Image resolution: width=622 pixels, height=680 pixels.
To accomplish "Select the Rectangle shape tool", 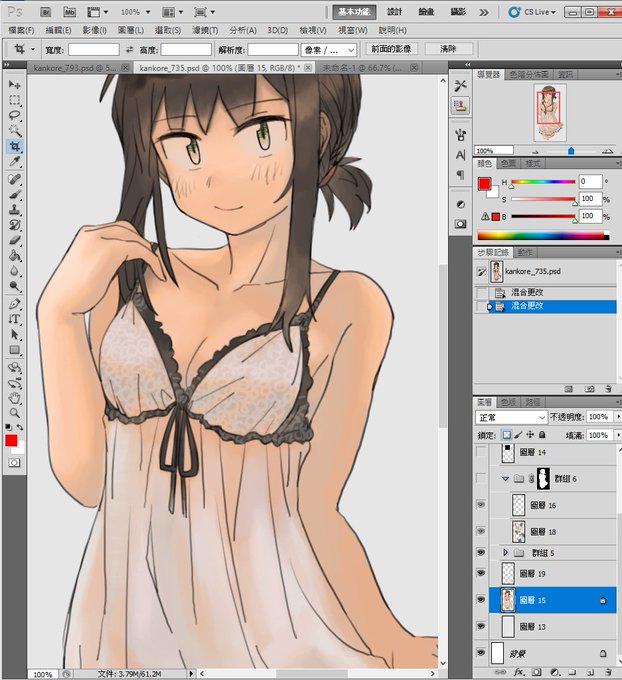I will click(14, 350).
